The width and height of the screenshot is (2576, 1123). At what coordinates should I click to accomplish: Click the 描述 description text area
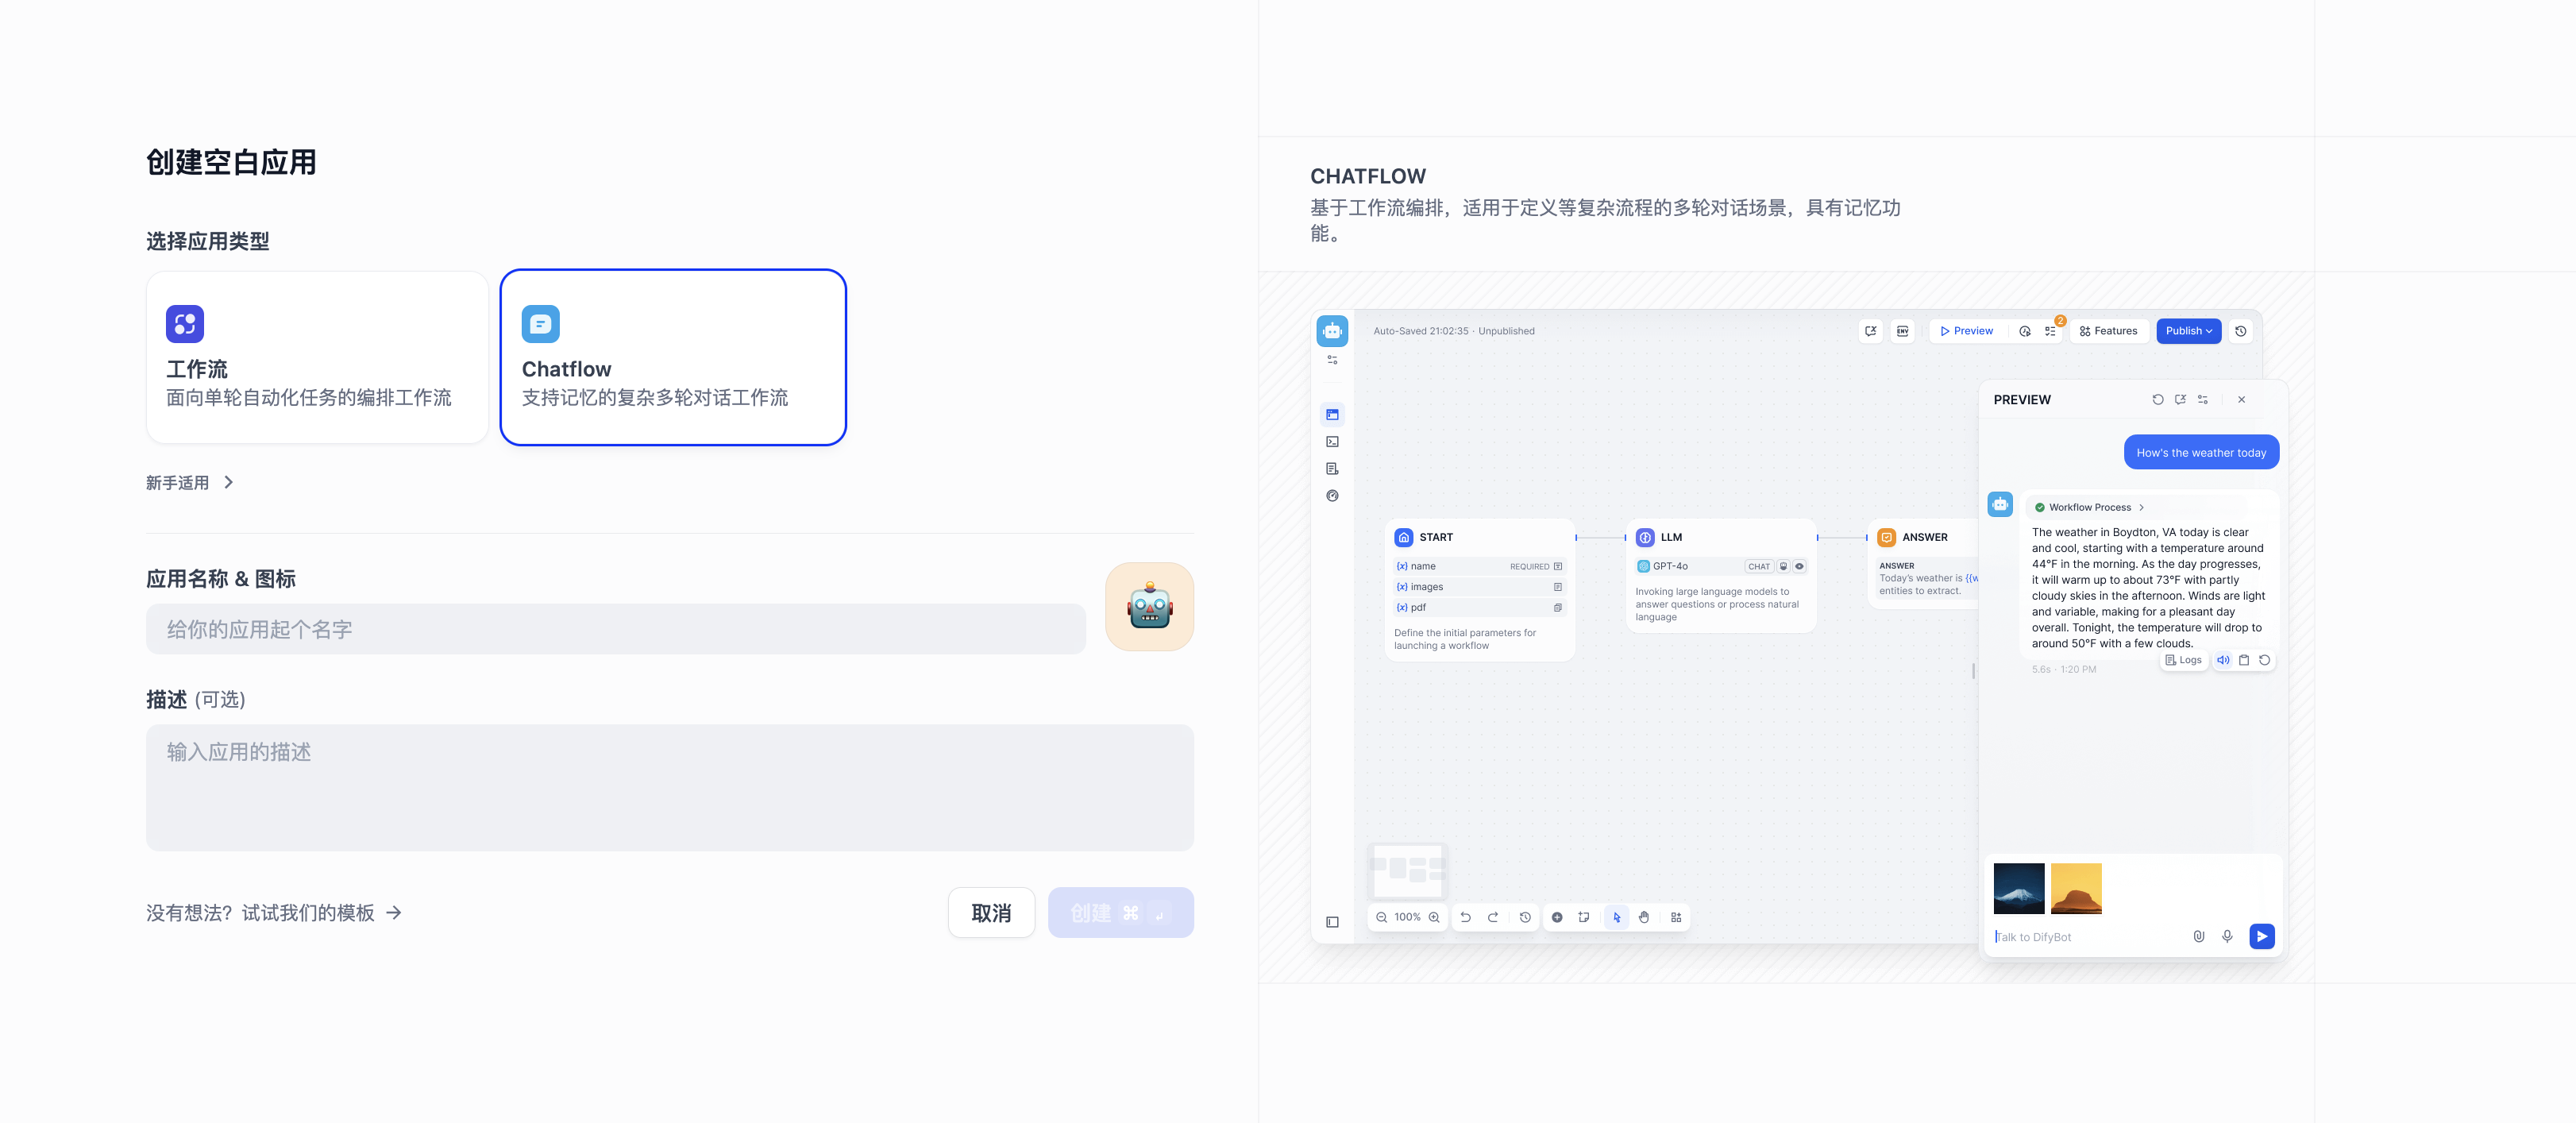coord(670,788)
